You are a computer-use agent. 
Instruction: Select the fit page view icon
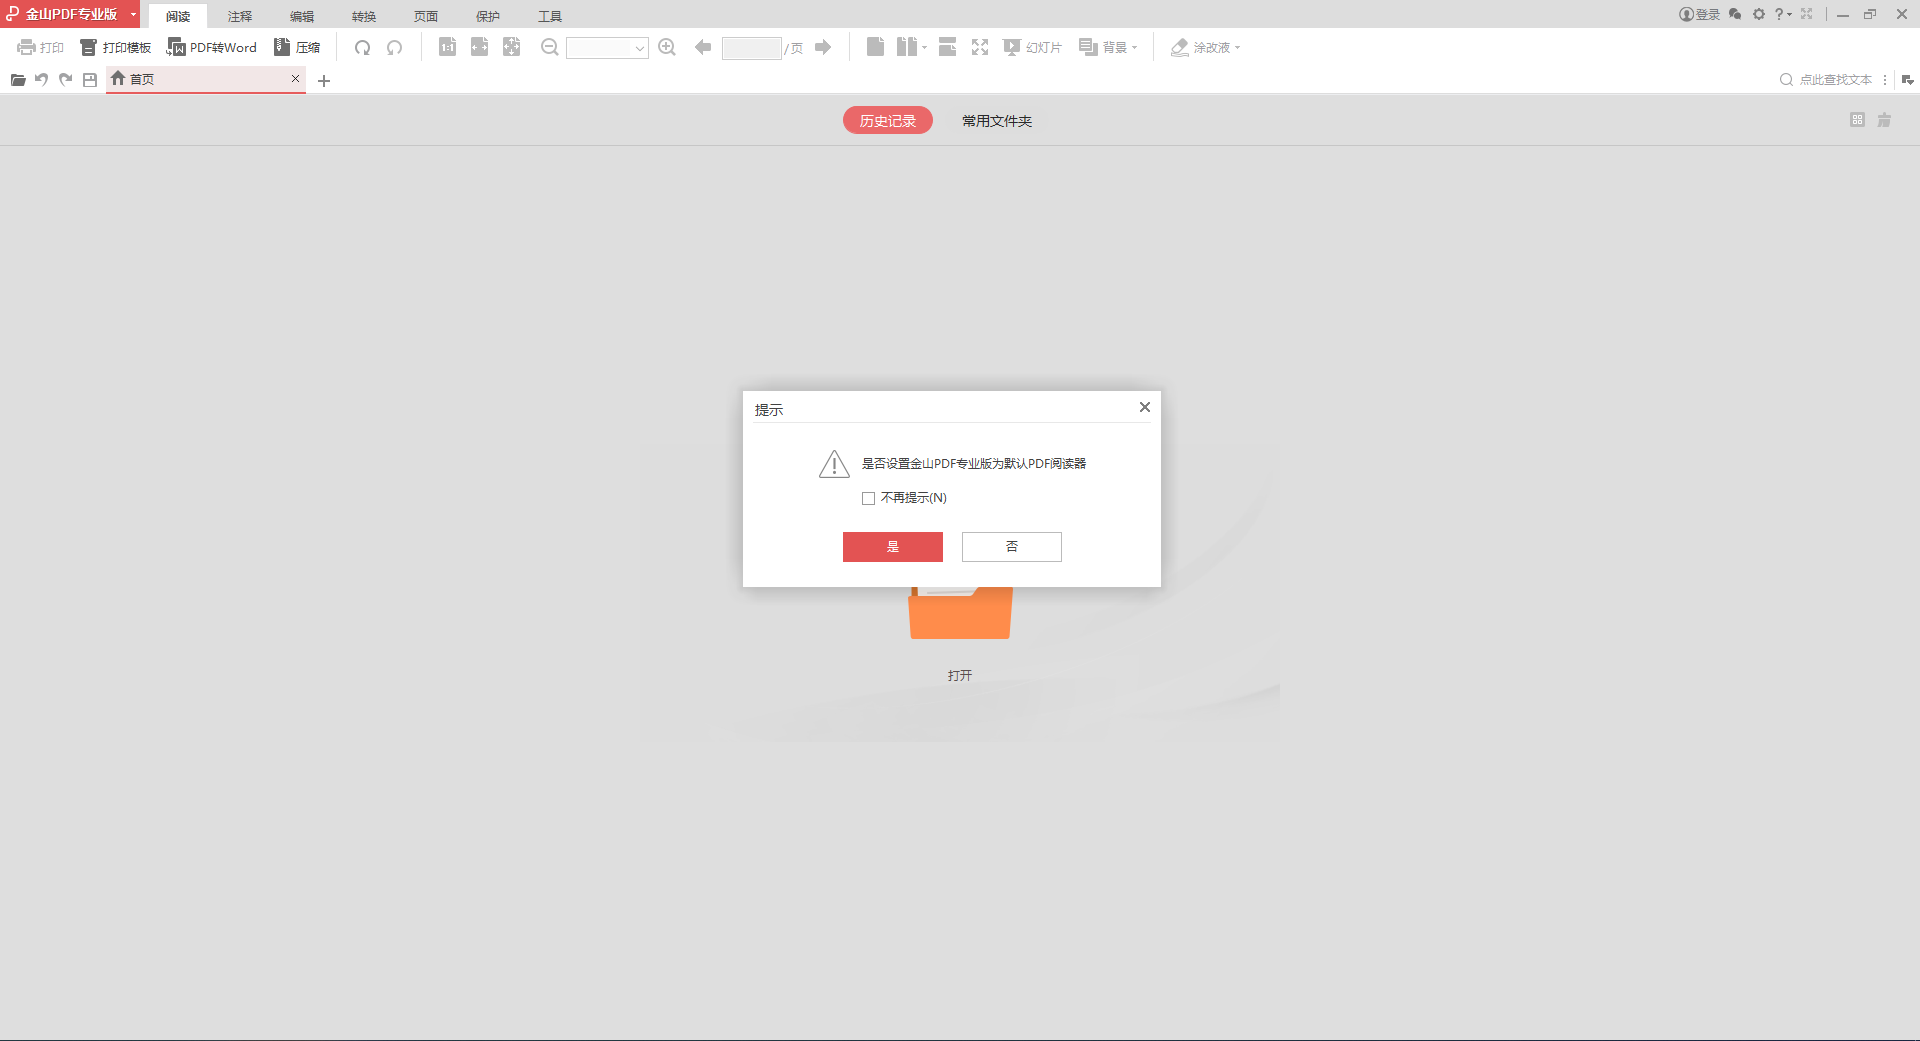tap(512, 47)
